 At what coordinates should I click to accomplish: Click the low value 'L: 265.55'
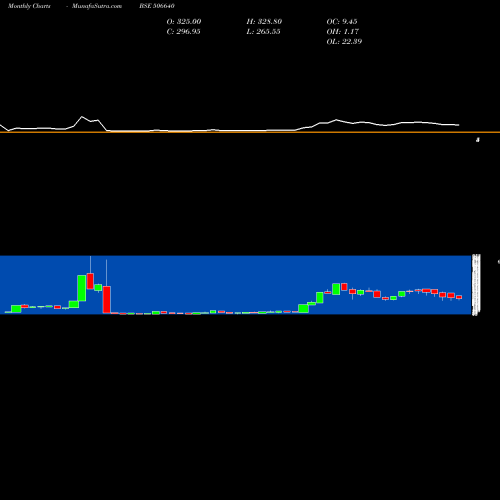pos(264,32)
